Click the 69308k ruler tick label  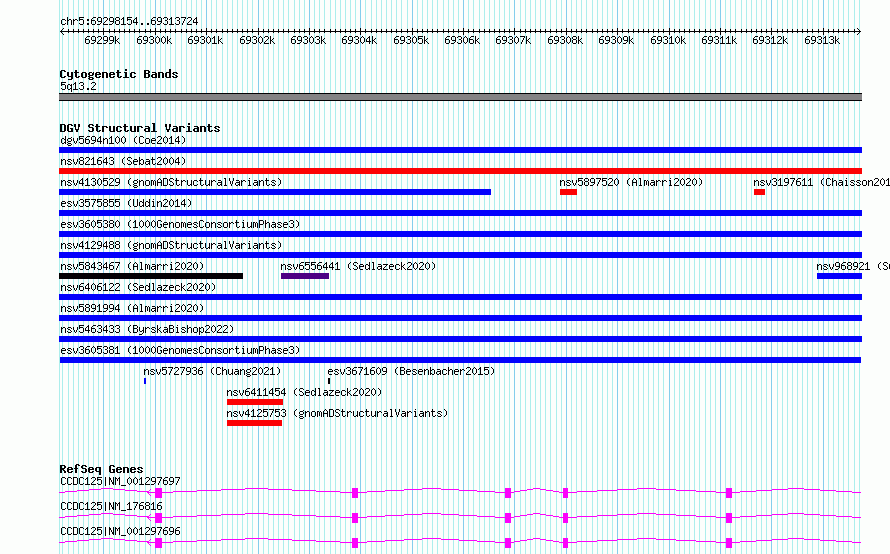565,40
